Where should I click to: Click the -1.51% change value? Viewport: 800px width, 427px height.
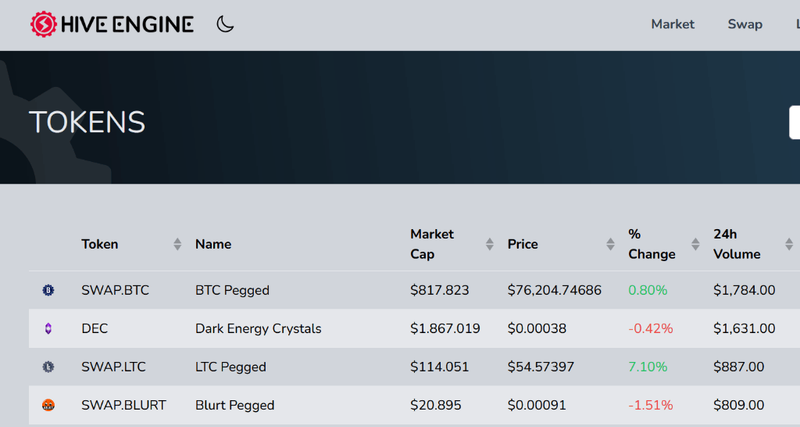click(x=651, y=405)
